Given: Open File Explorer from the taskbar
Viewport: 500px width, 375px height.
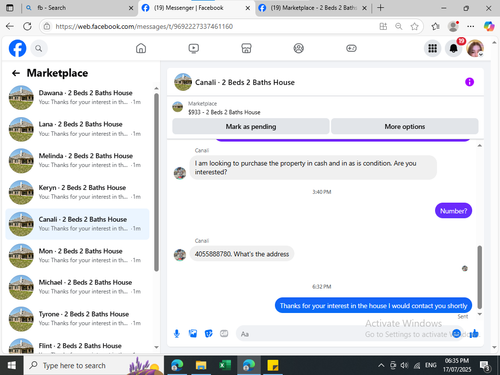Looking at the screenshot, I should click(x=201, y=365).
